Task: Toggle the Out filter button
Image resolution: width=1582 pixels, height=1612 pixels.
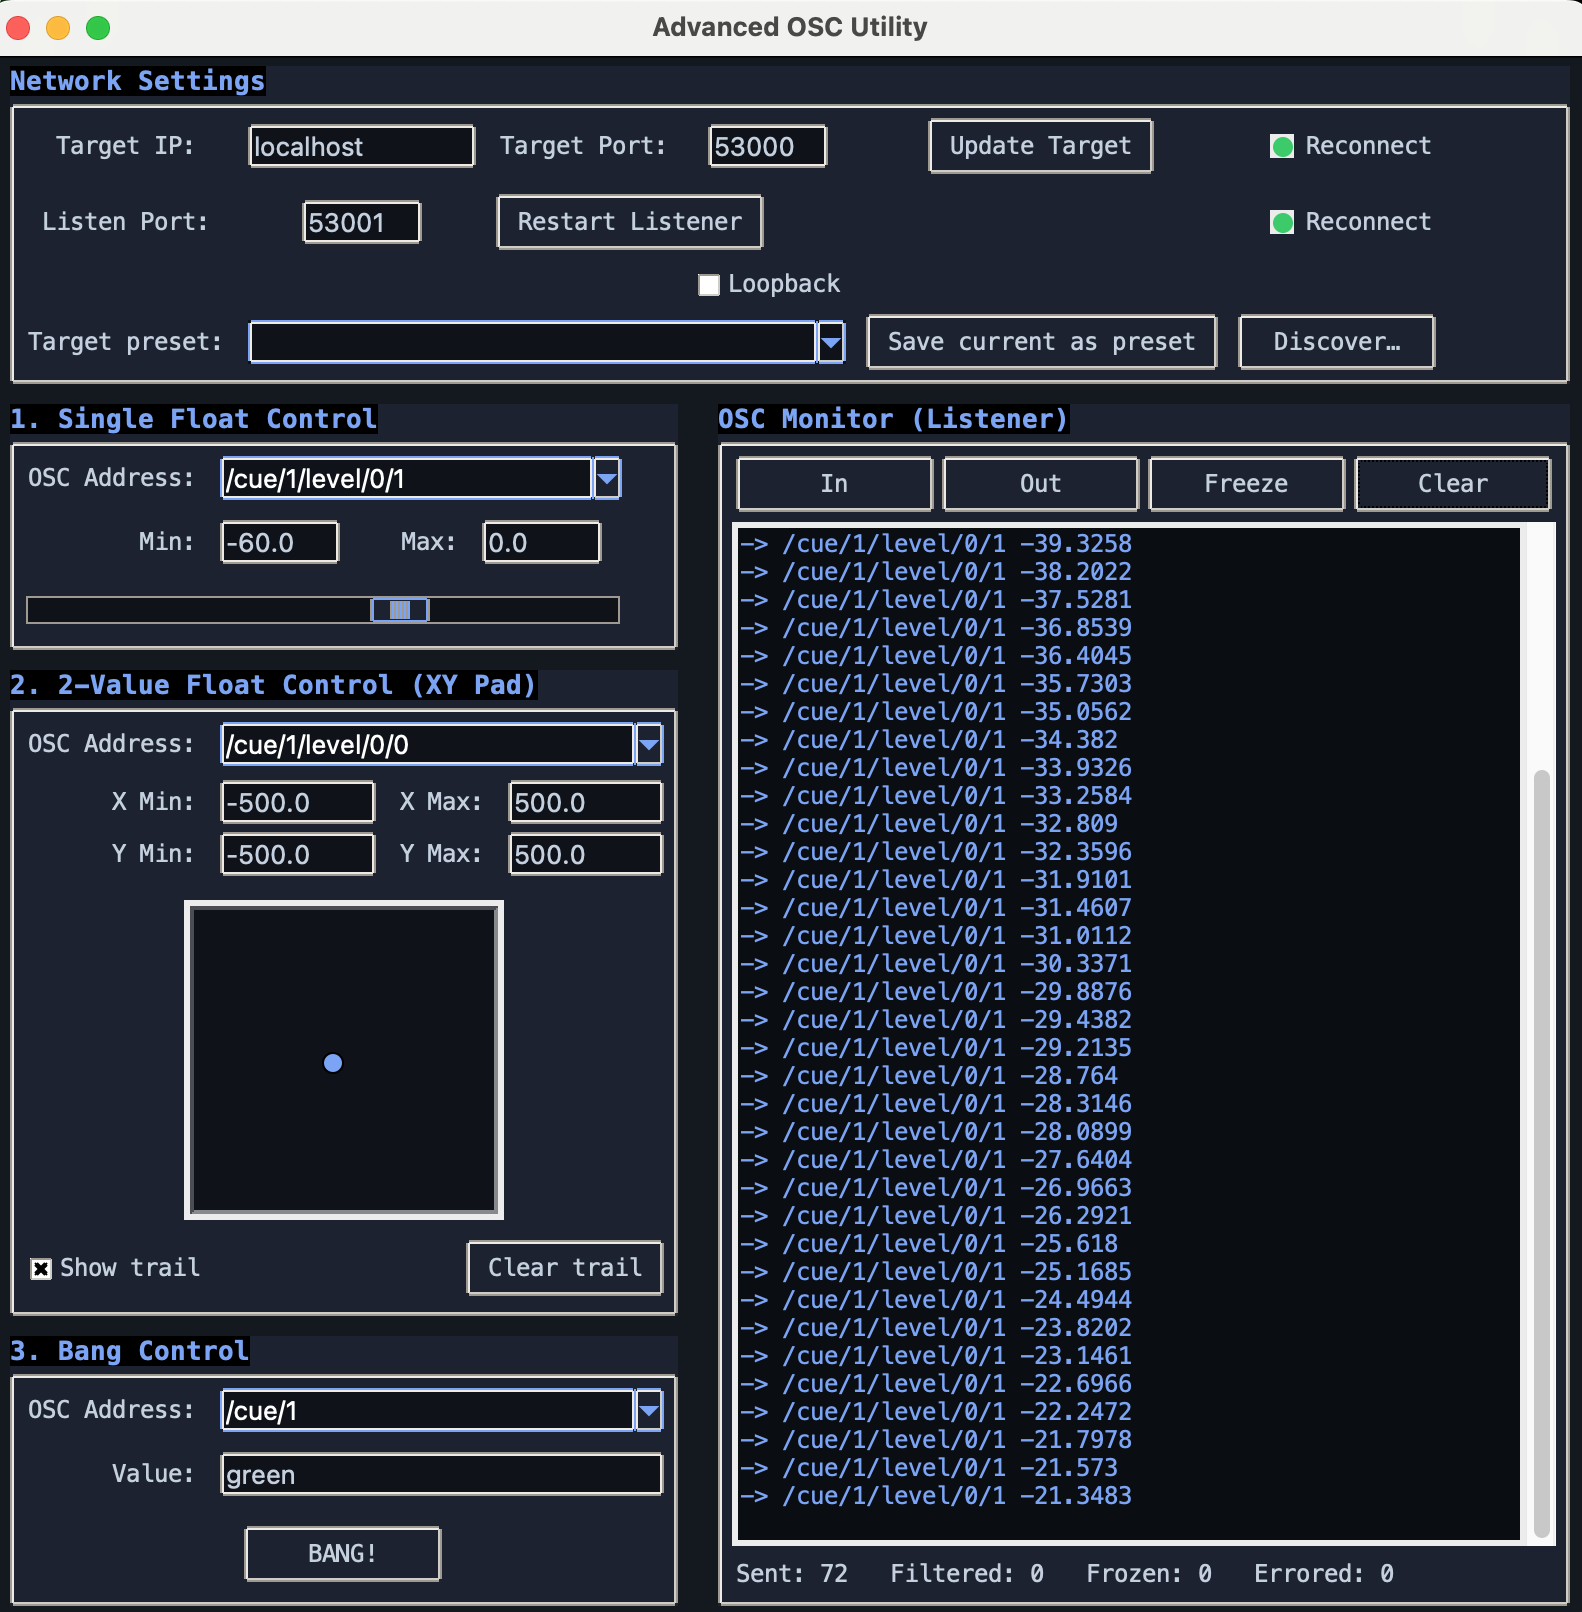Action: coord(1041,484)
